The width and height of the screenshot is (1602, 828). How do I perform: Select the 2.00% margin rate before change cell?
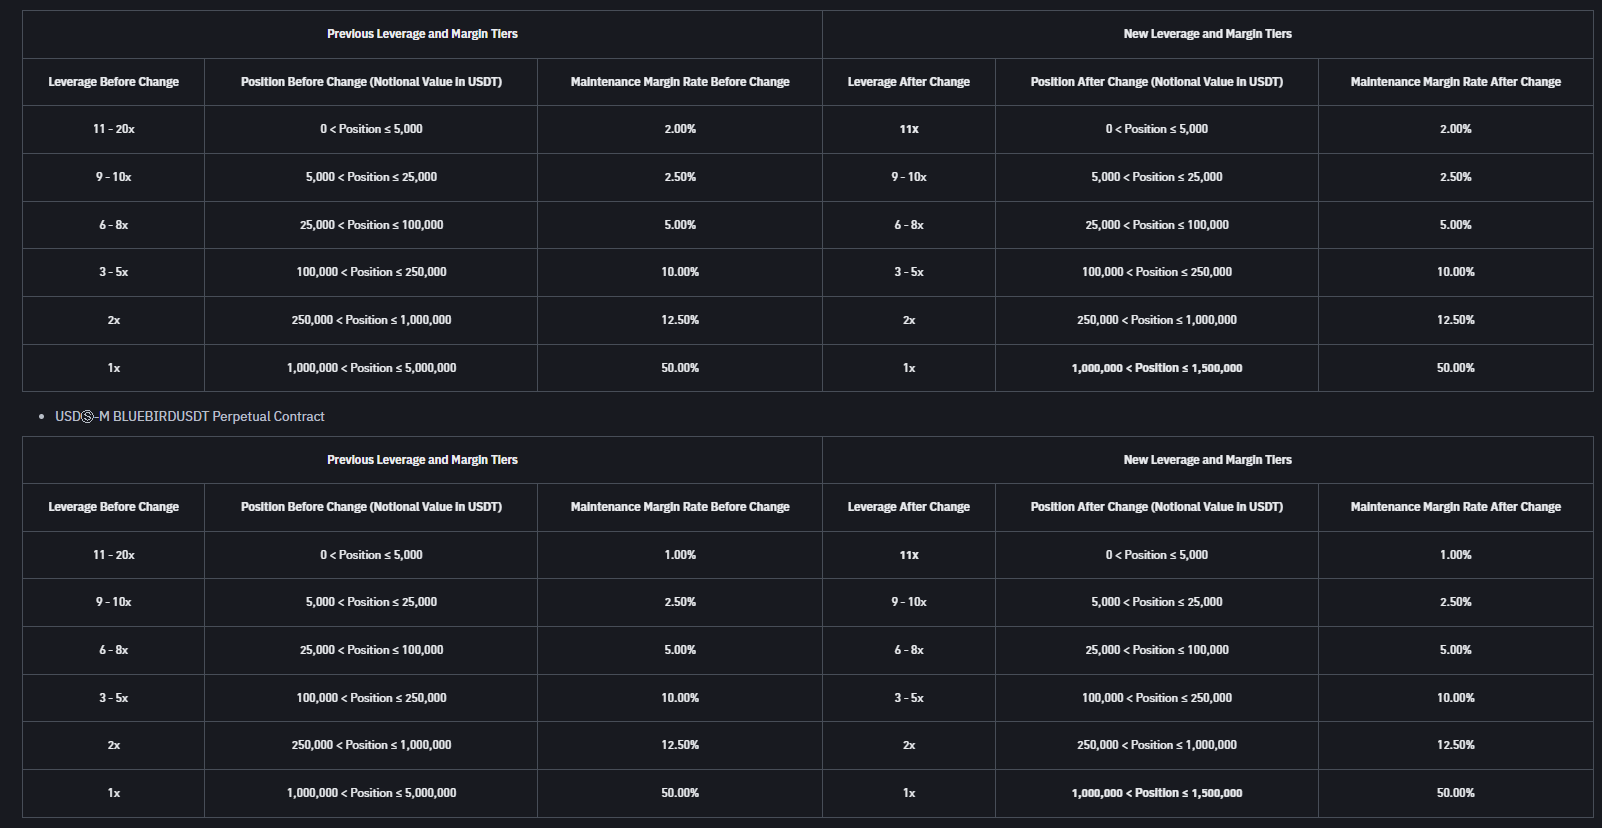click(680, 129)
